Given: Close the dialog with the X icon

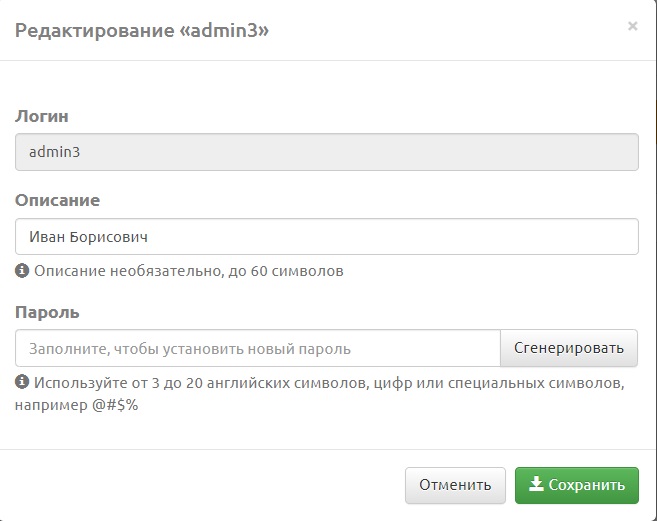Looking at the screenshot, I should coord(632,27).
